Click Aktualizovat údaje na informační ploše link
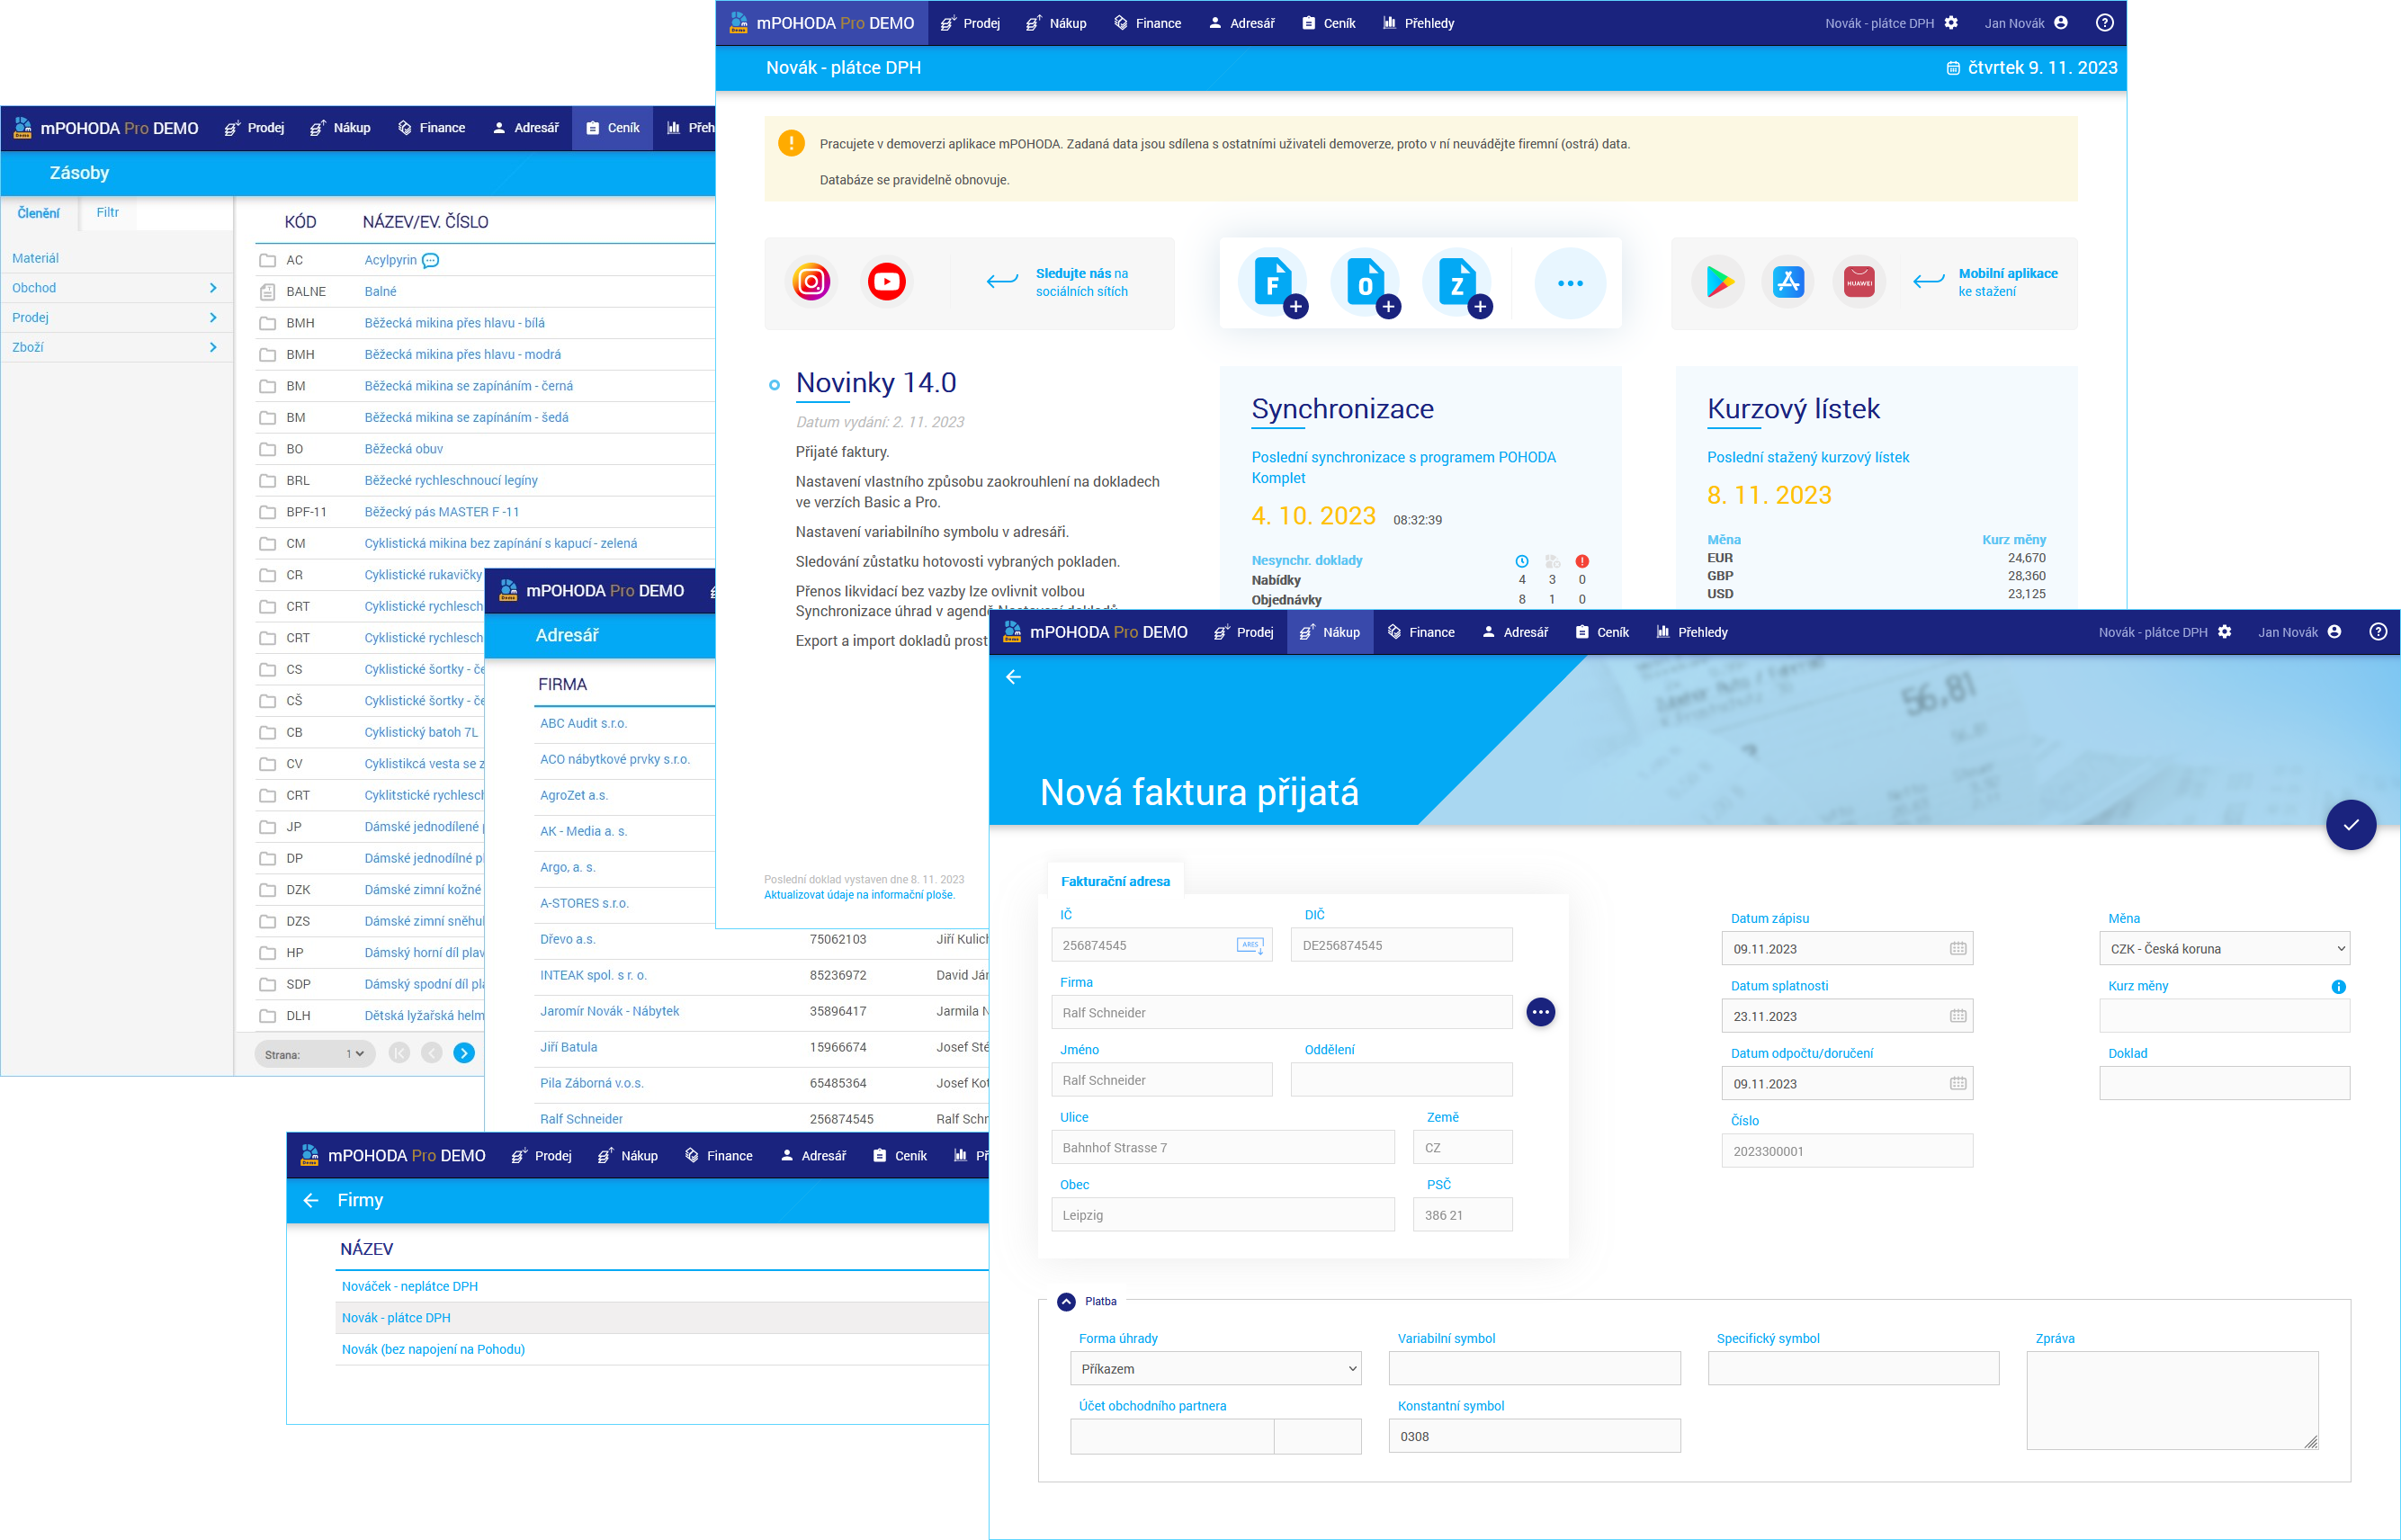This screenshot has height=1540, width=2401. click(859, 895)
